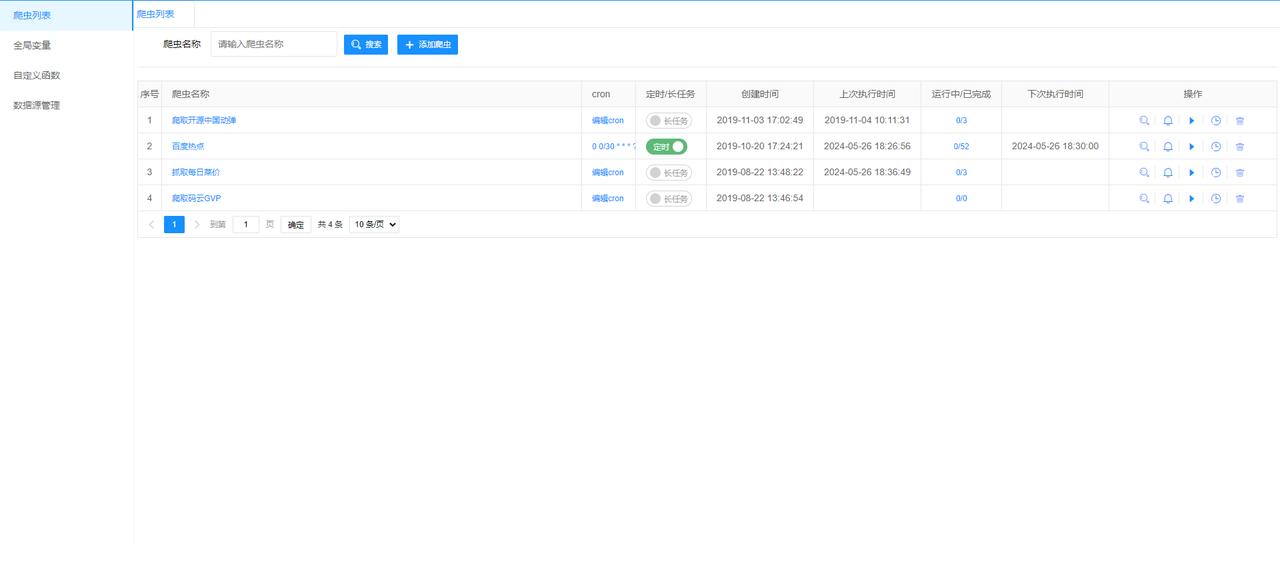Focus the 请输入爬虫名称 search field
Image resolution: width=1280 pixels, height=573 pixels.
click(274, 44)
